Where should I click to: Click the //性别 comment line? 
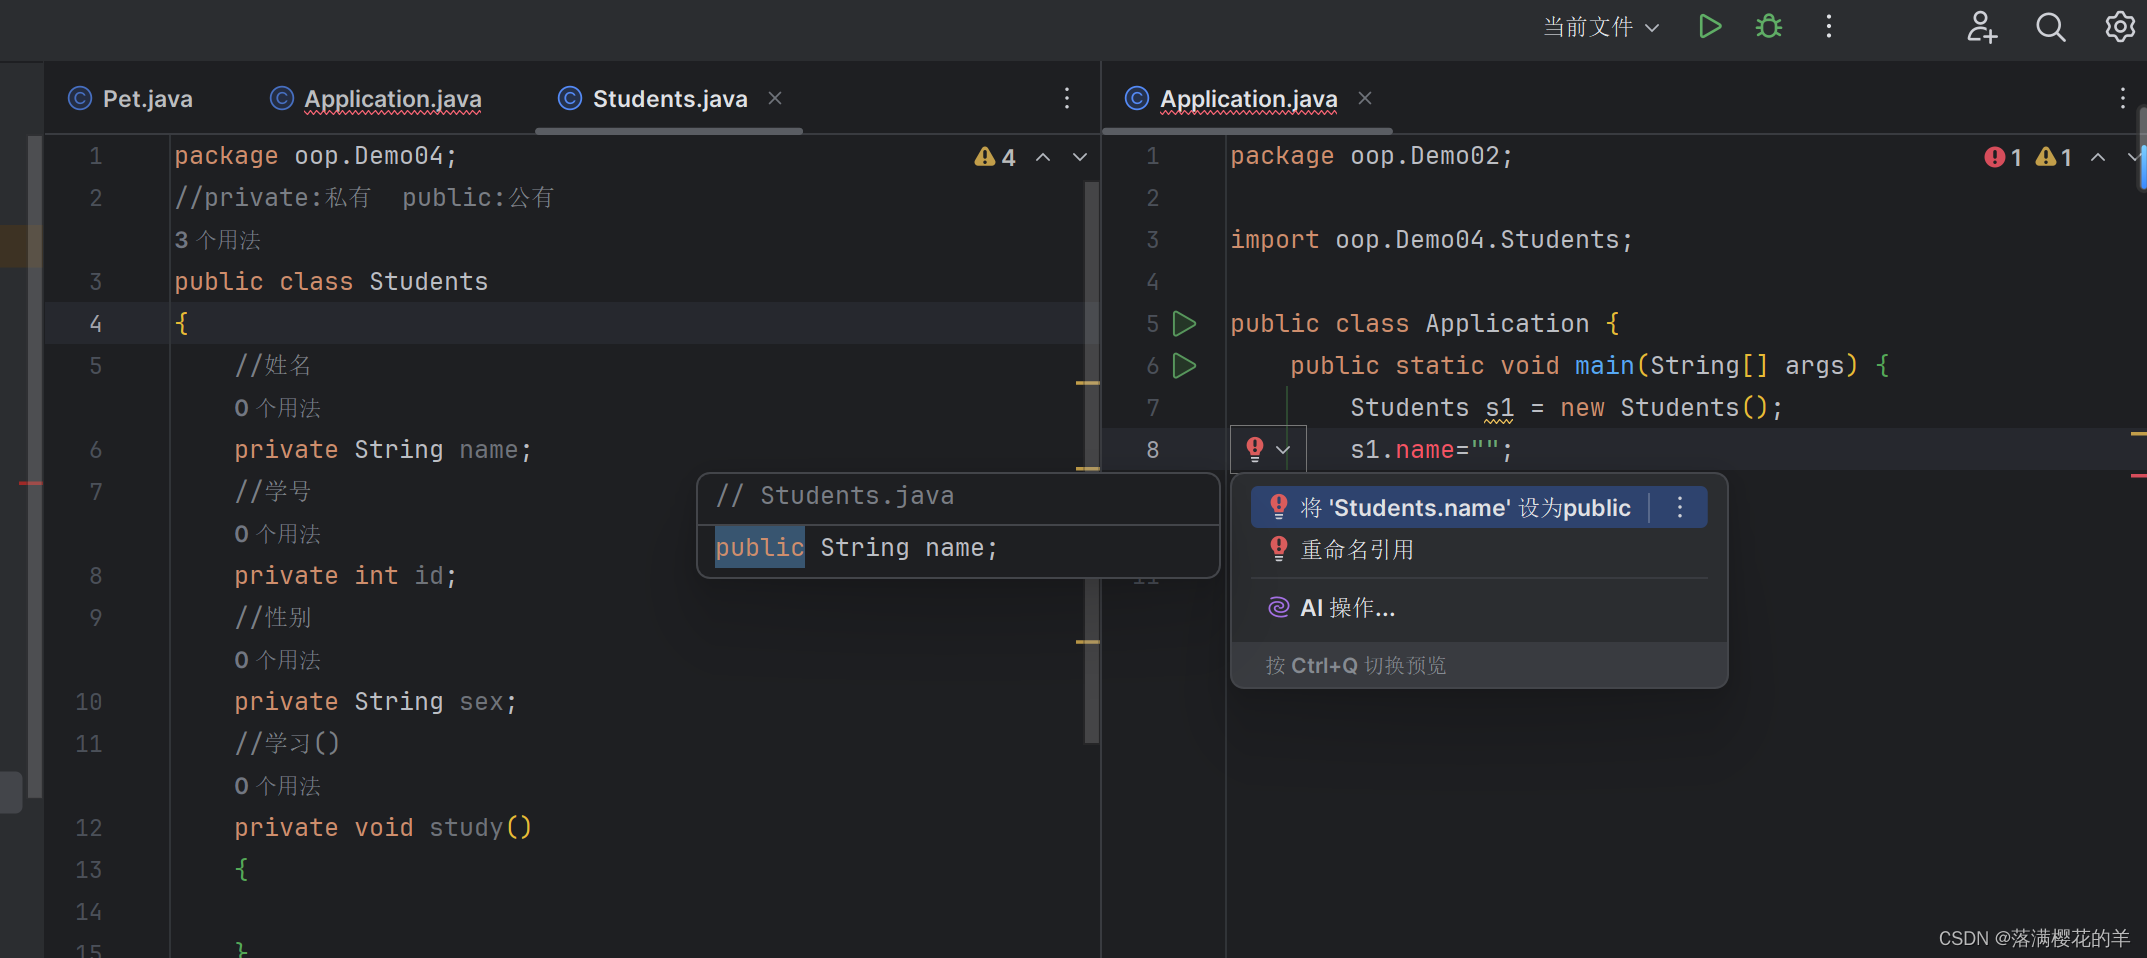tap(273, 618)
